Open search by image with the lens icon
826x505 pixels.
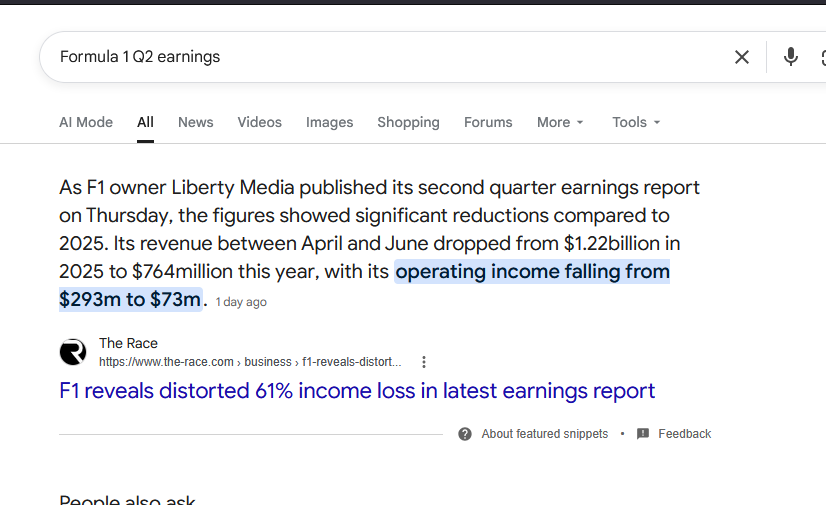coord(823,57)
